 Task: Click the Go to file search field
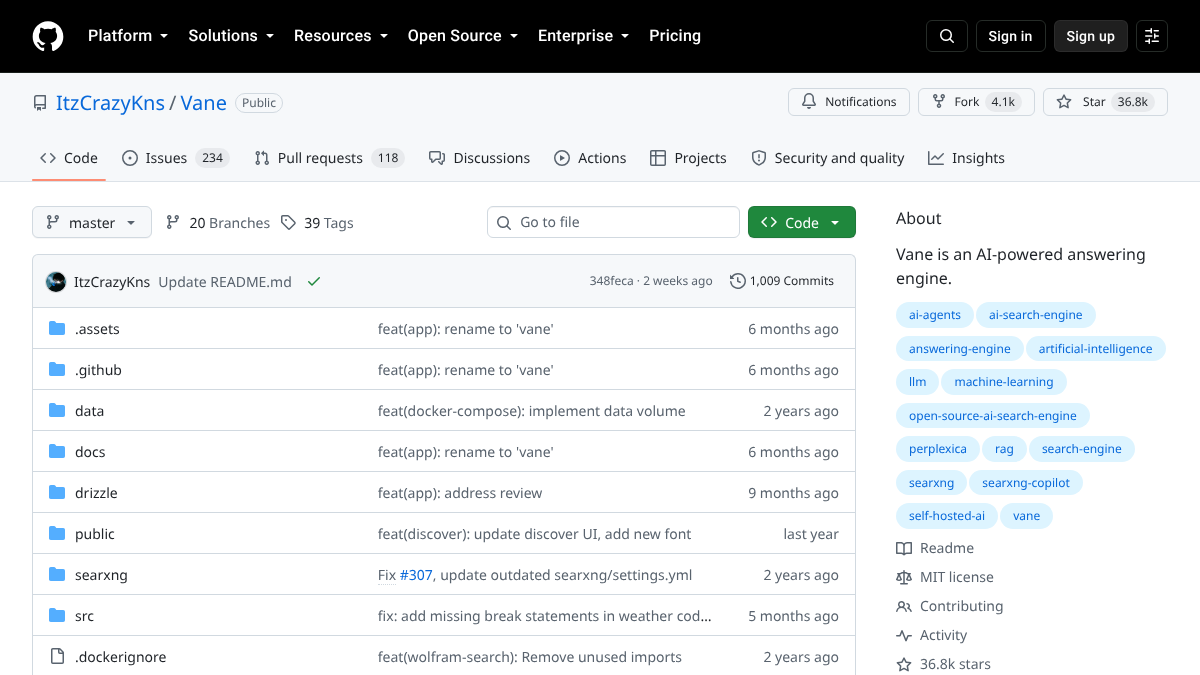[614, 222]
